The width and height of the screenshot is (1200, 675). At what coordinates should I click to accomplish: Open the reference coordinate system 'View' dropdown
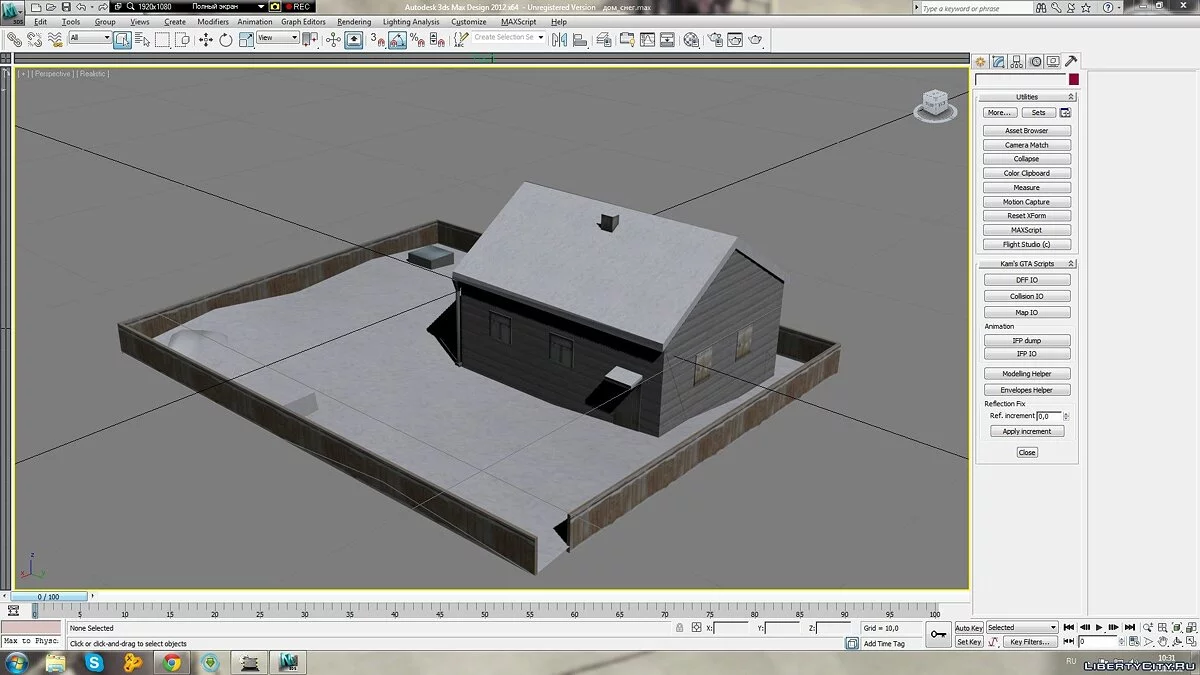(278, 38)
